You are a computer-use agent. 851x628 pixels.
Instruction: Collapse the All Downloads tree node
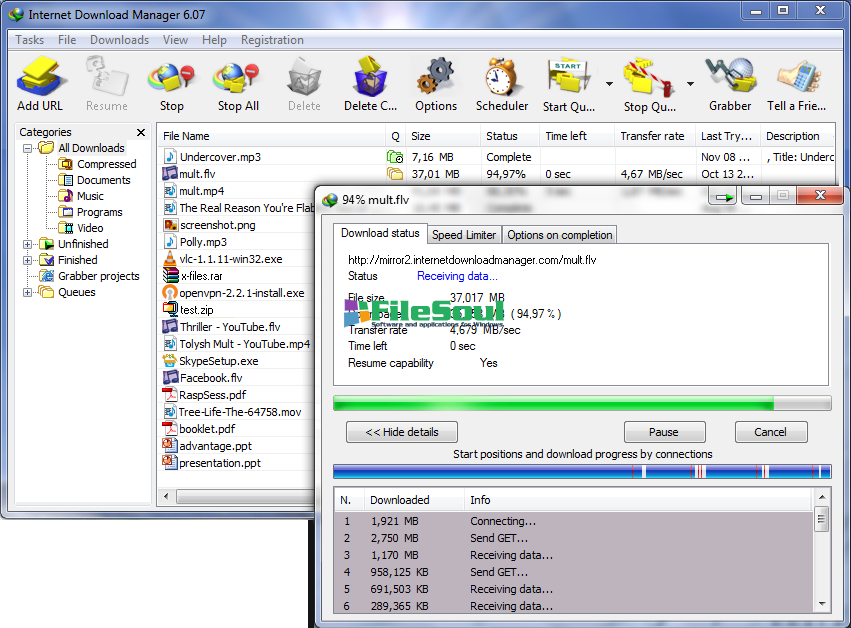click(28, 148)
